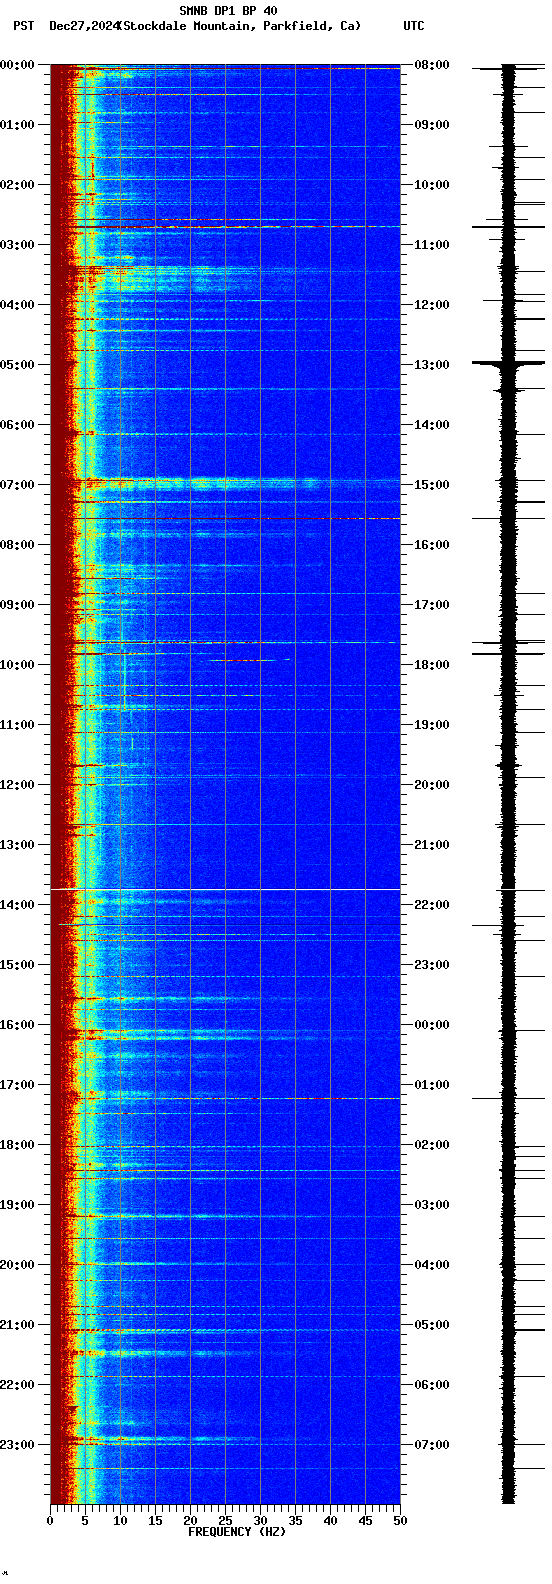Select the '04:00' label on the UTC axis
Image resolution: width=552 pixels, height=1584 pixels.
[x=432, y=1265]
